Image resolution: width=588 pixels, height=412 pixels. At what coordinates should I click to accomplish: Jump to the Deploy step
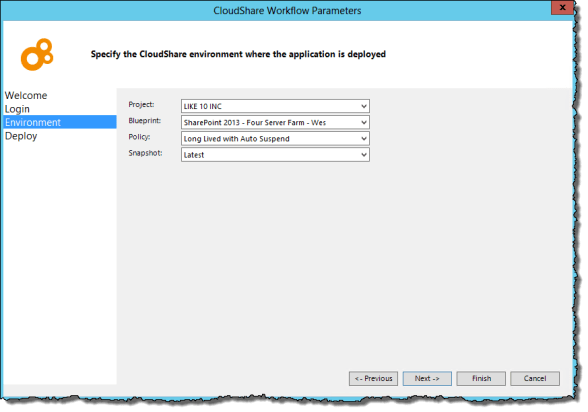point(21,136)
